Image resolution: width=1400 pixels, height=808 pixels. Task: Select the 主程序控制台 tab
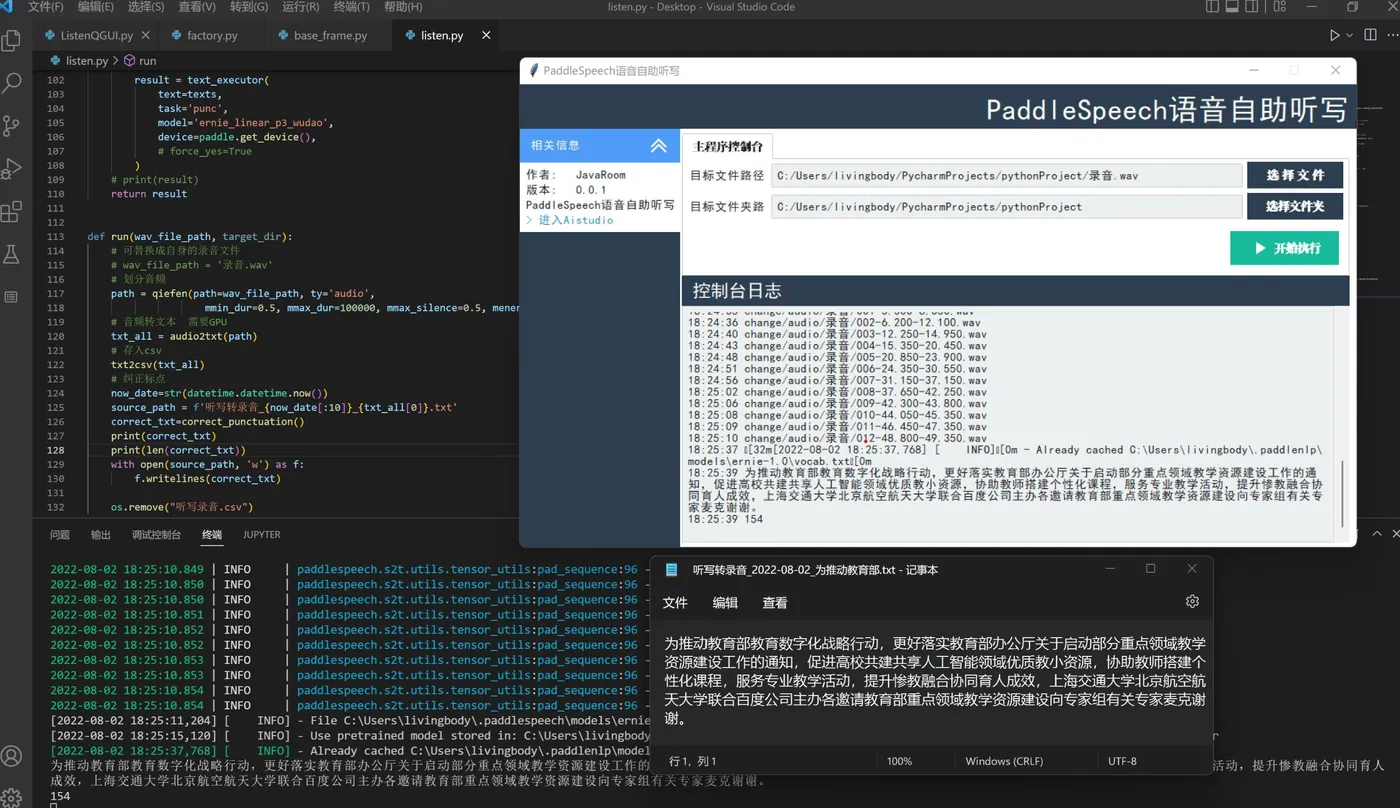pos(728,146)
